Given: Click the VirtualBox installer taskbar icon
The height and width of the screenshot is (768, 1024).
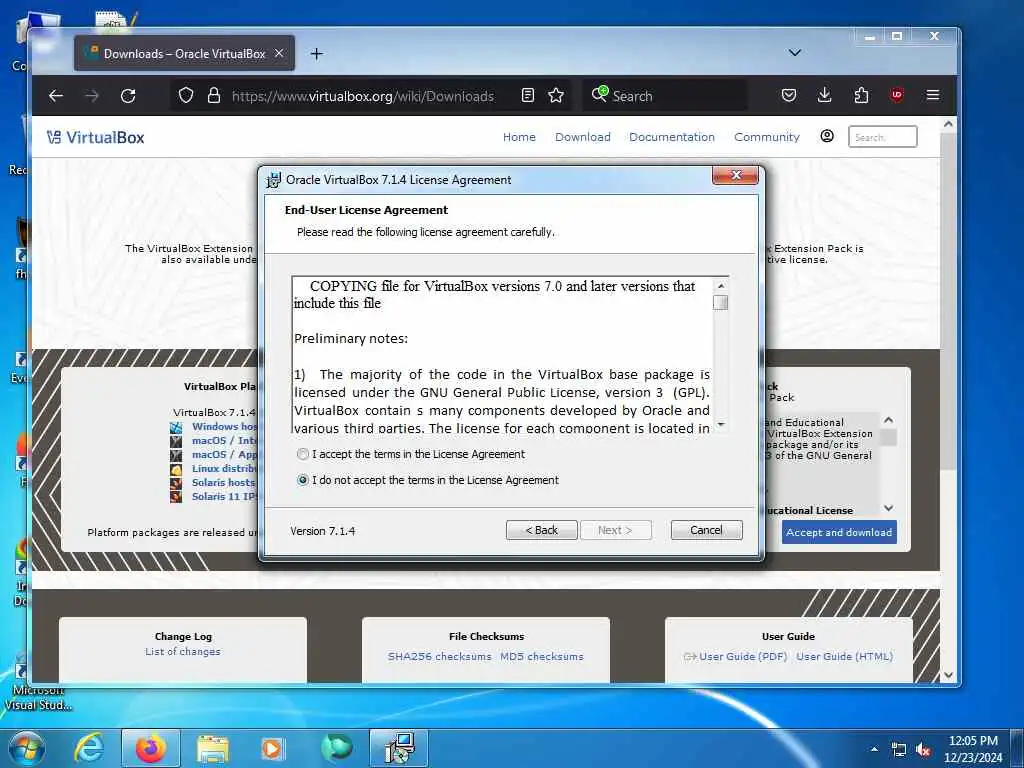Looking at the screenshot, I should [x=399, y=748].
